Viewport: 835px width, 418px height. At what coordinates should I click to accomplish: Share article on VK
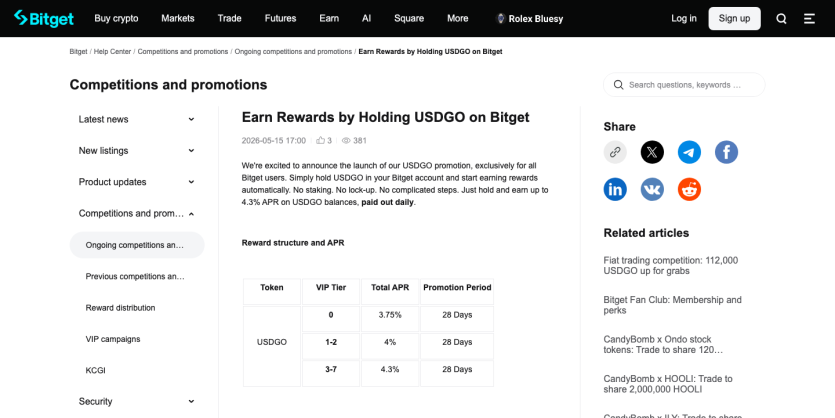652,189
